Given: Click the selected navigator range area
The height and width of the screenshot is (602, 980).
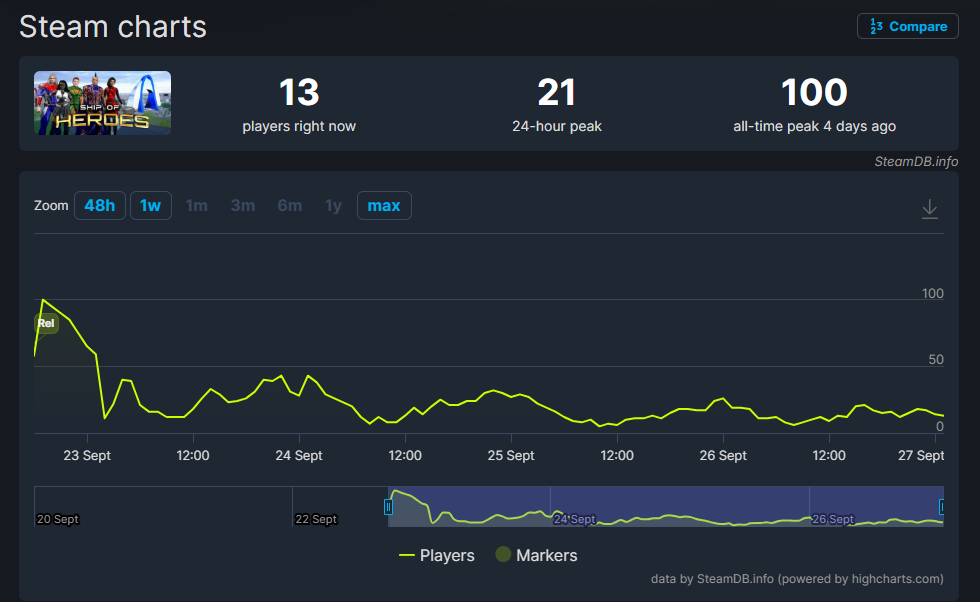Looking at the screenshot, I should pos(666,506).
